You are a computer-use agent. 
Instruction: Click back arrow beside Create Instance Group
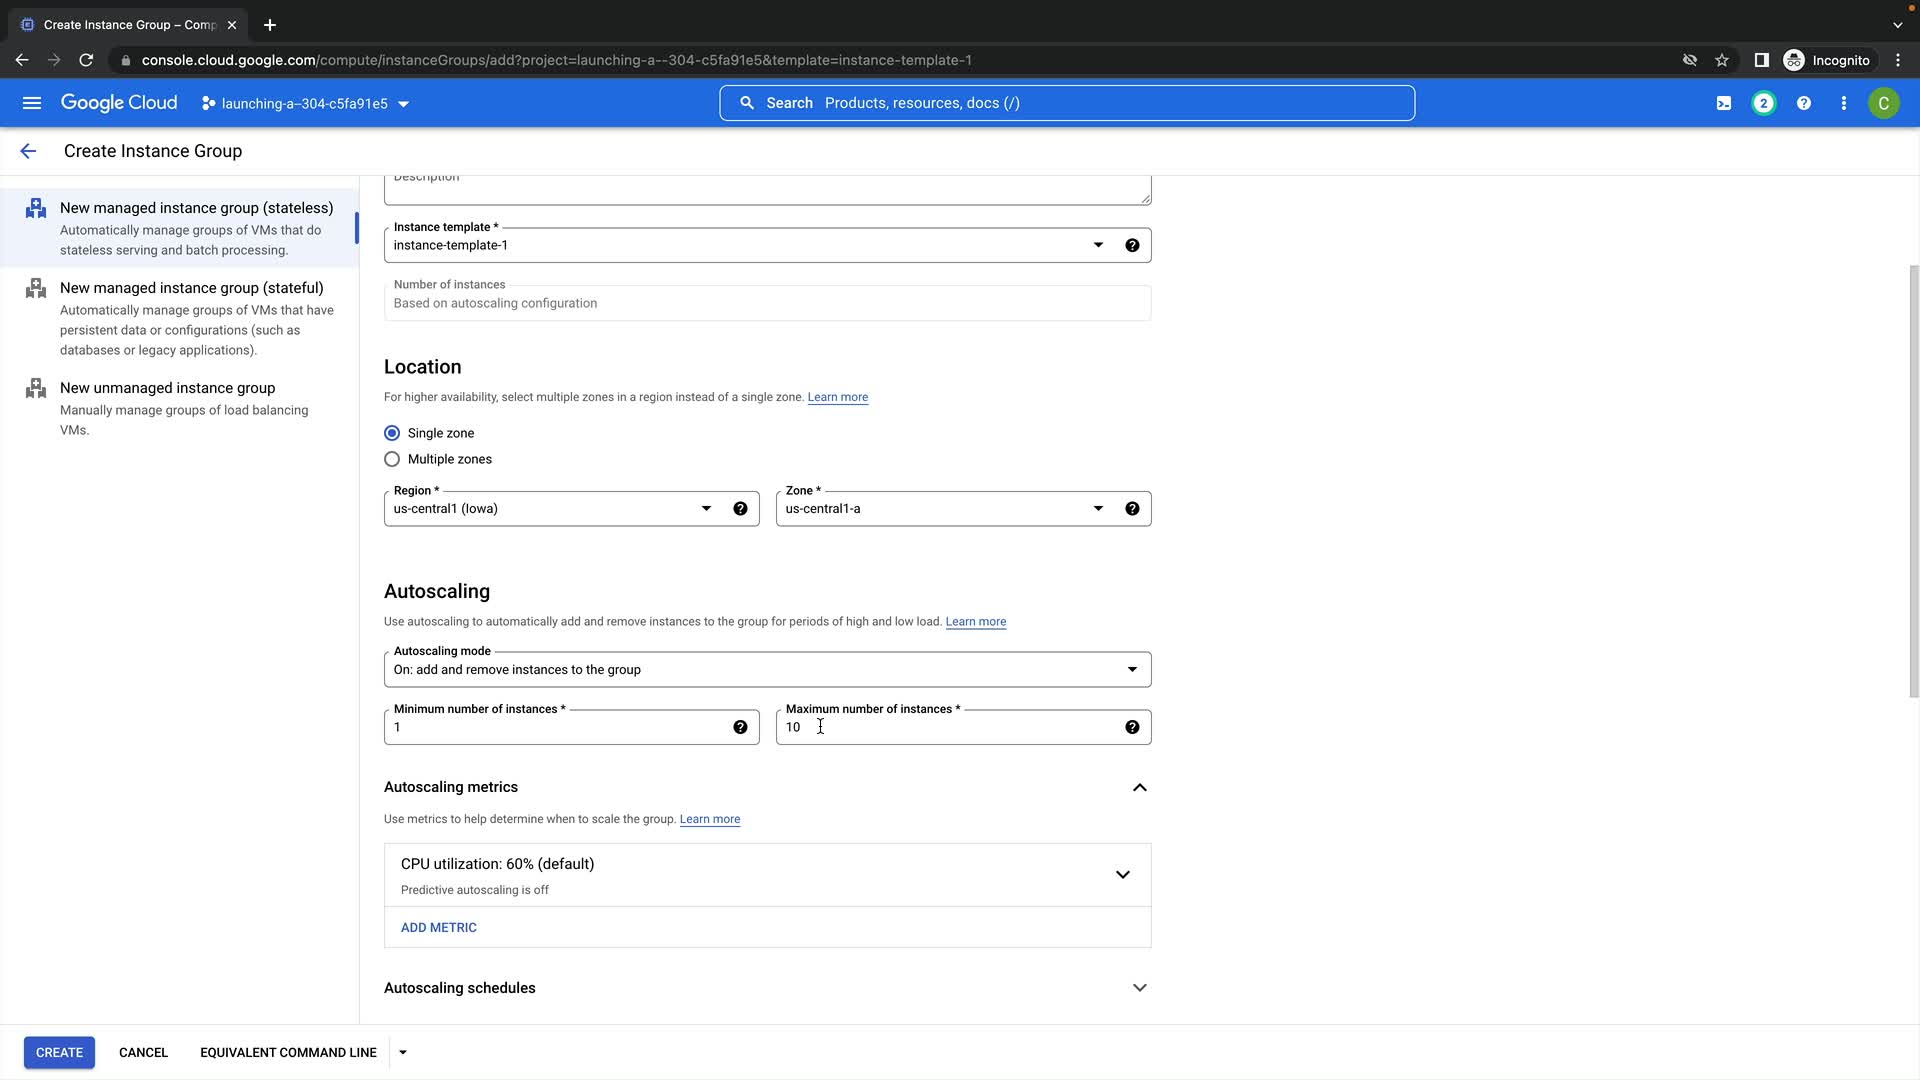28,151
